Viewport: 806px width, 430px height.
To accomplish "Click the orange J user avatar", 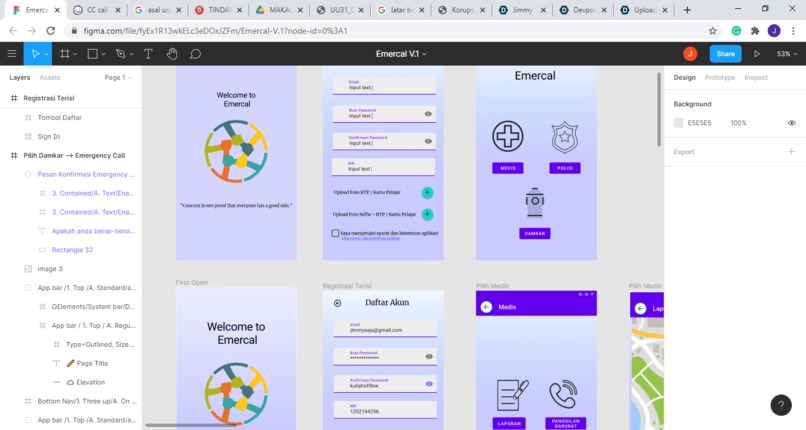I will (690, 53).
